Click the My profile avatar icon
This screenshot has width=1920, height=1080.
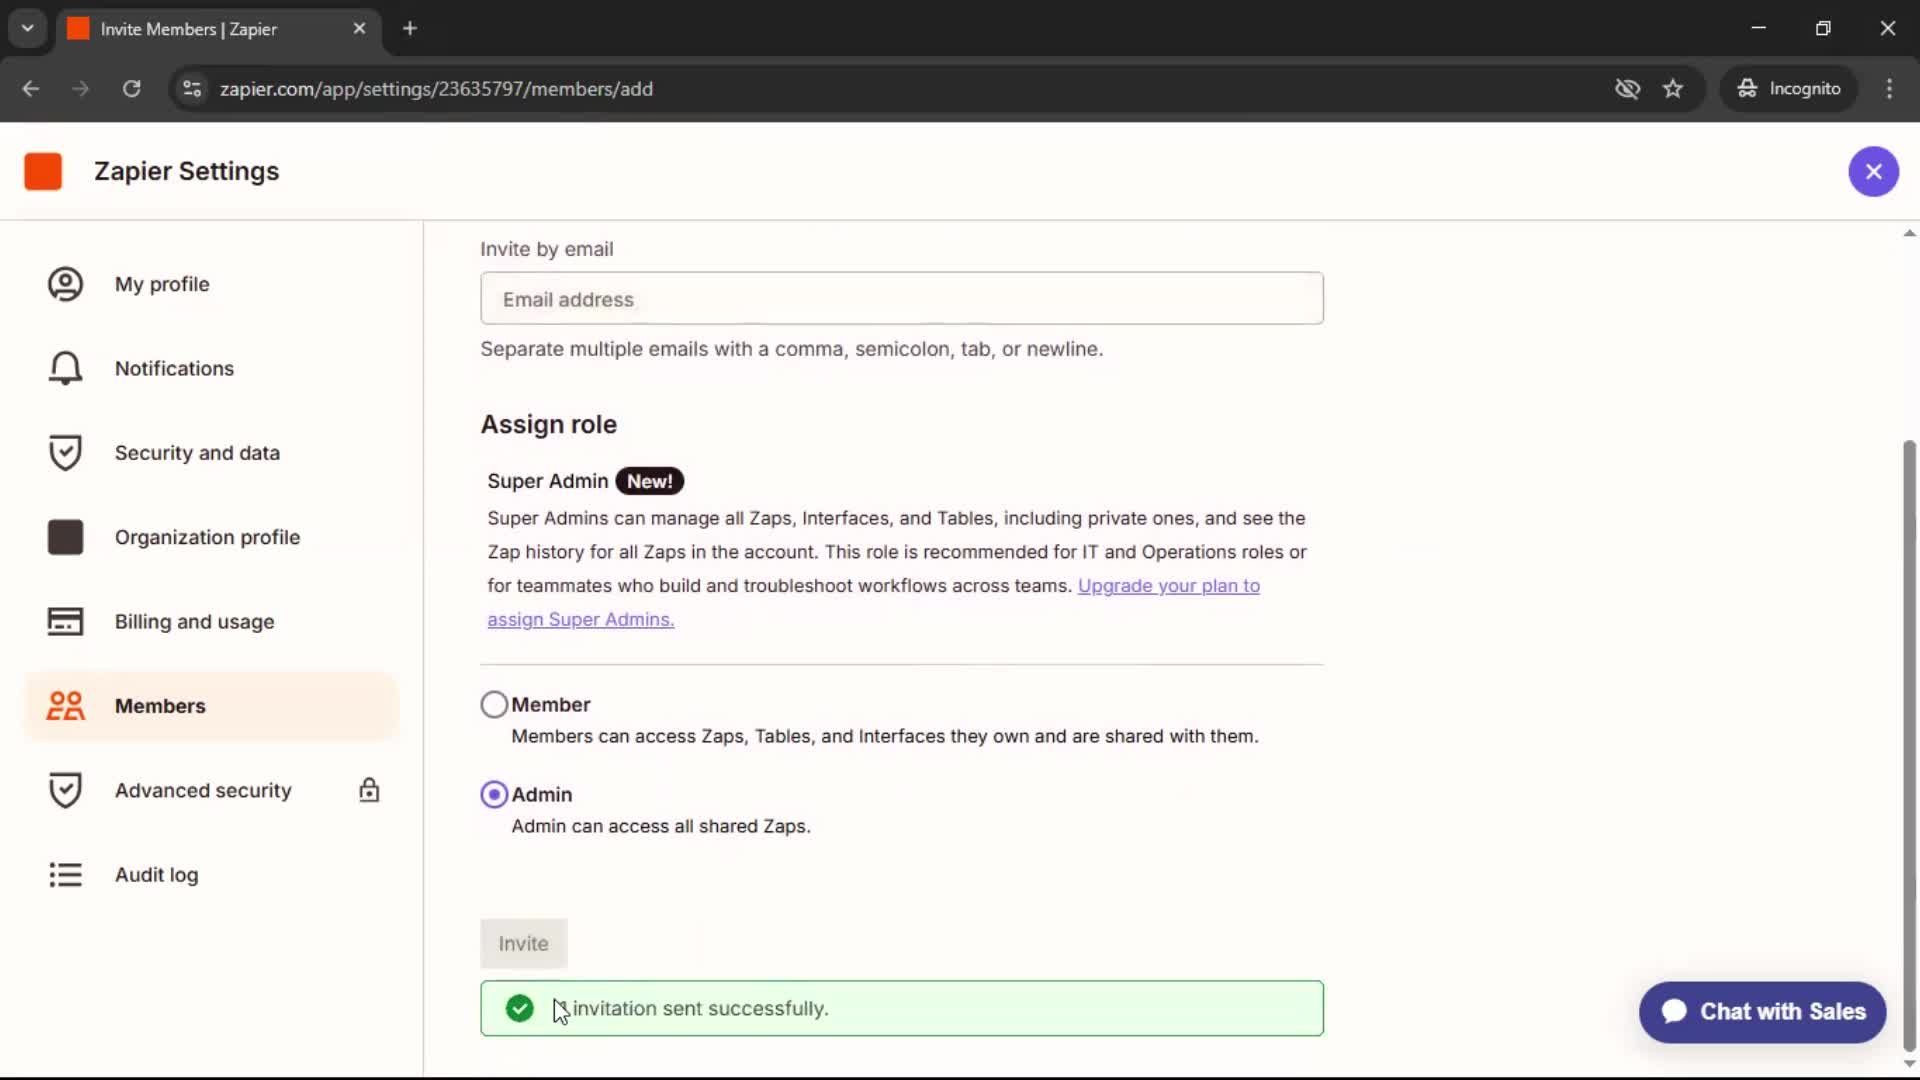pyautogui.click(x=65, y=284)
